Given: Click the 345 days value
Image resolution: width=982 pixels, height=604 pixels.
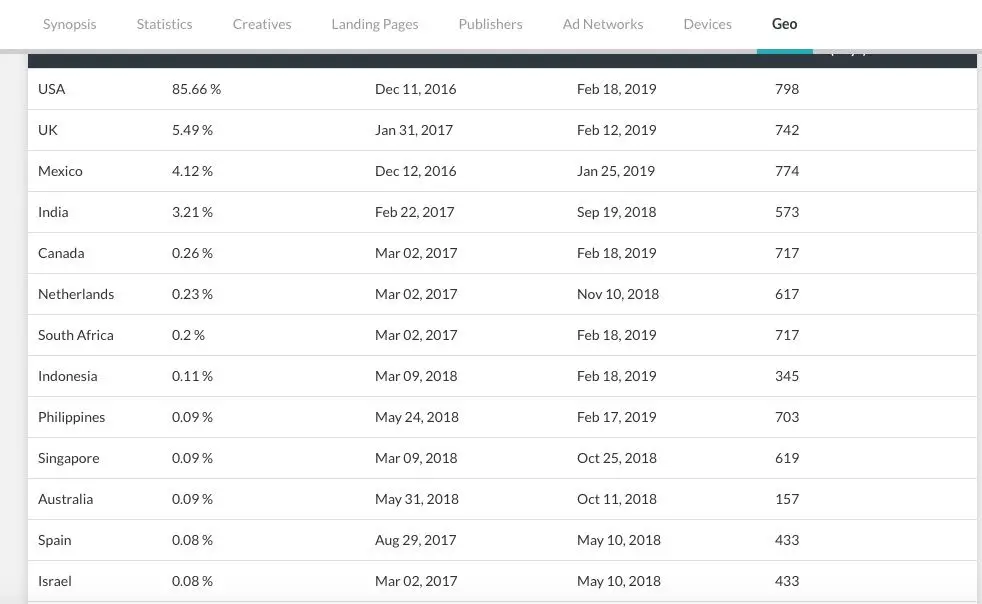Looking at the screenshot, I should click(x=787, y=376).
